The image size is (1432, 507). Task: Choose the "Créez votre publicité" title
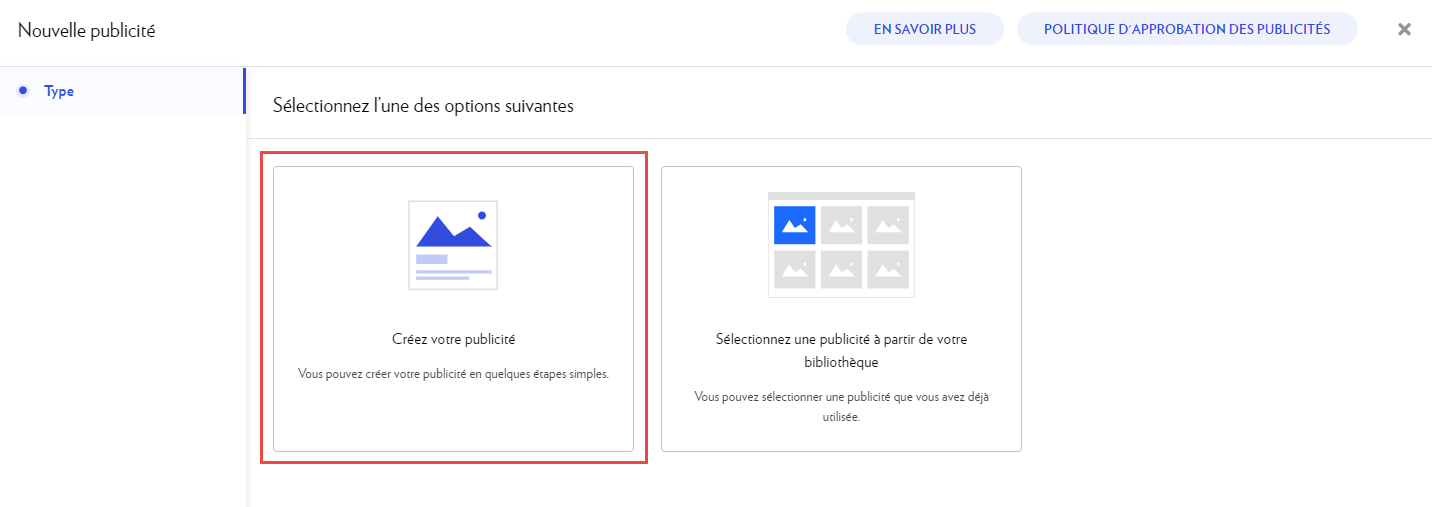coord(453,340)
